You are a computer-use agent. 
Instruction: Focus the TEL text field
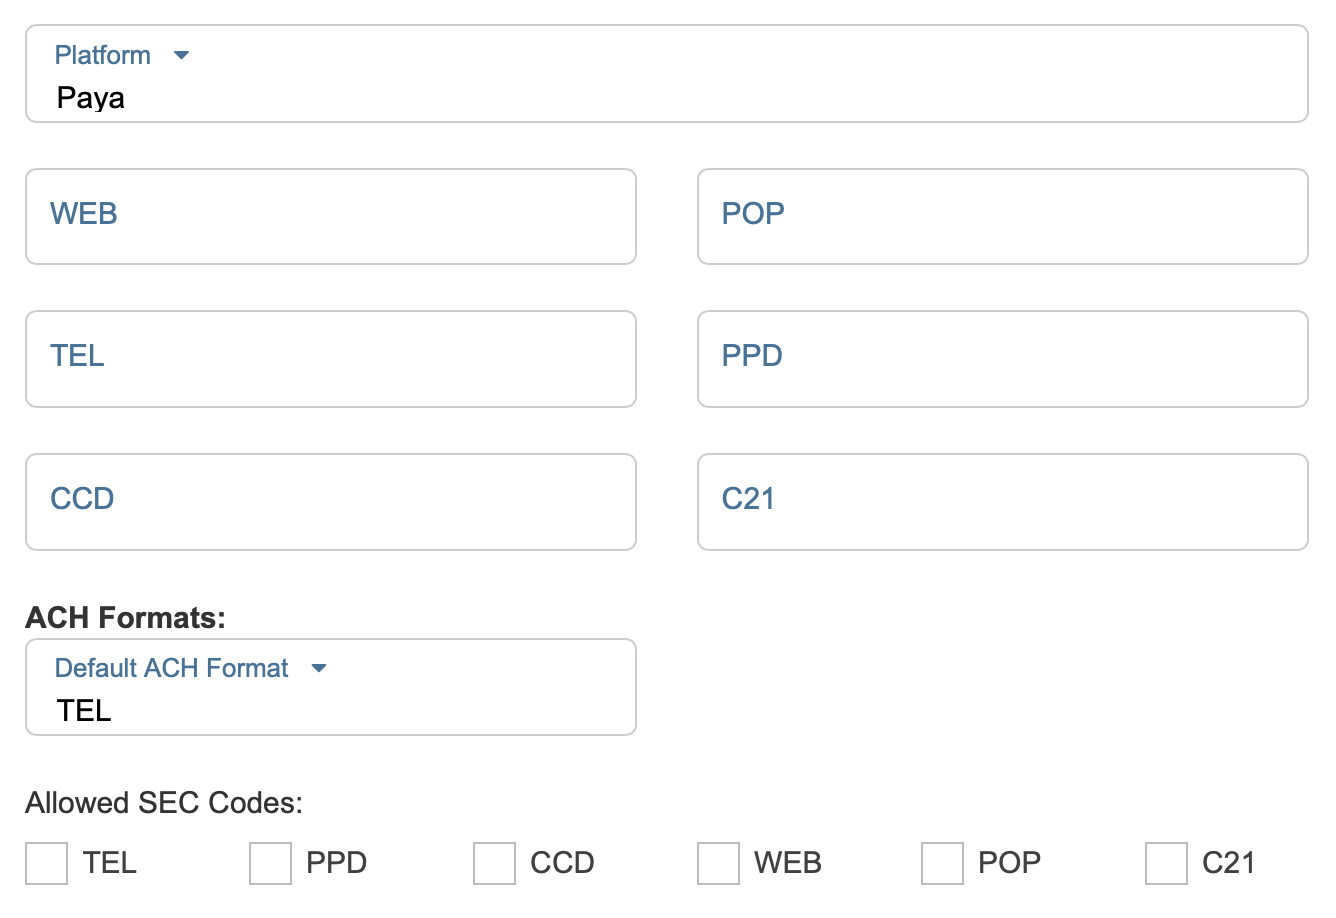[331, 359]
